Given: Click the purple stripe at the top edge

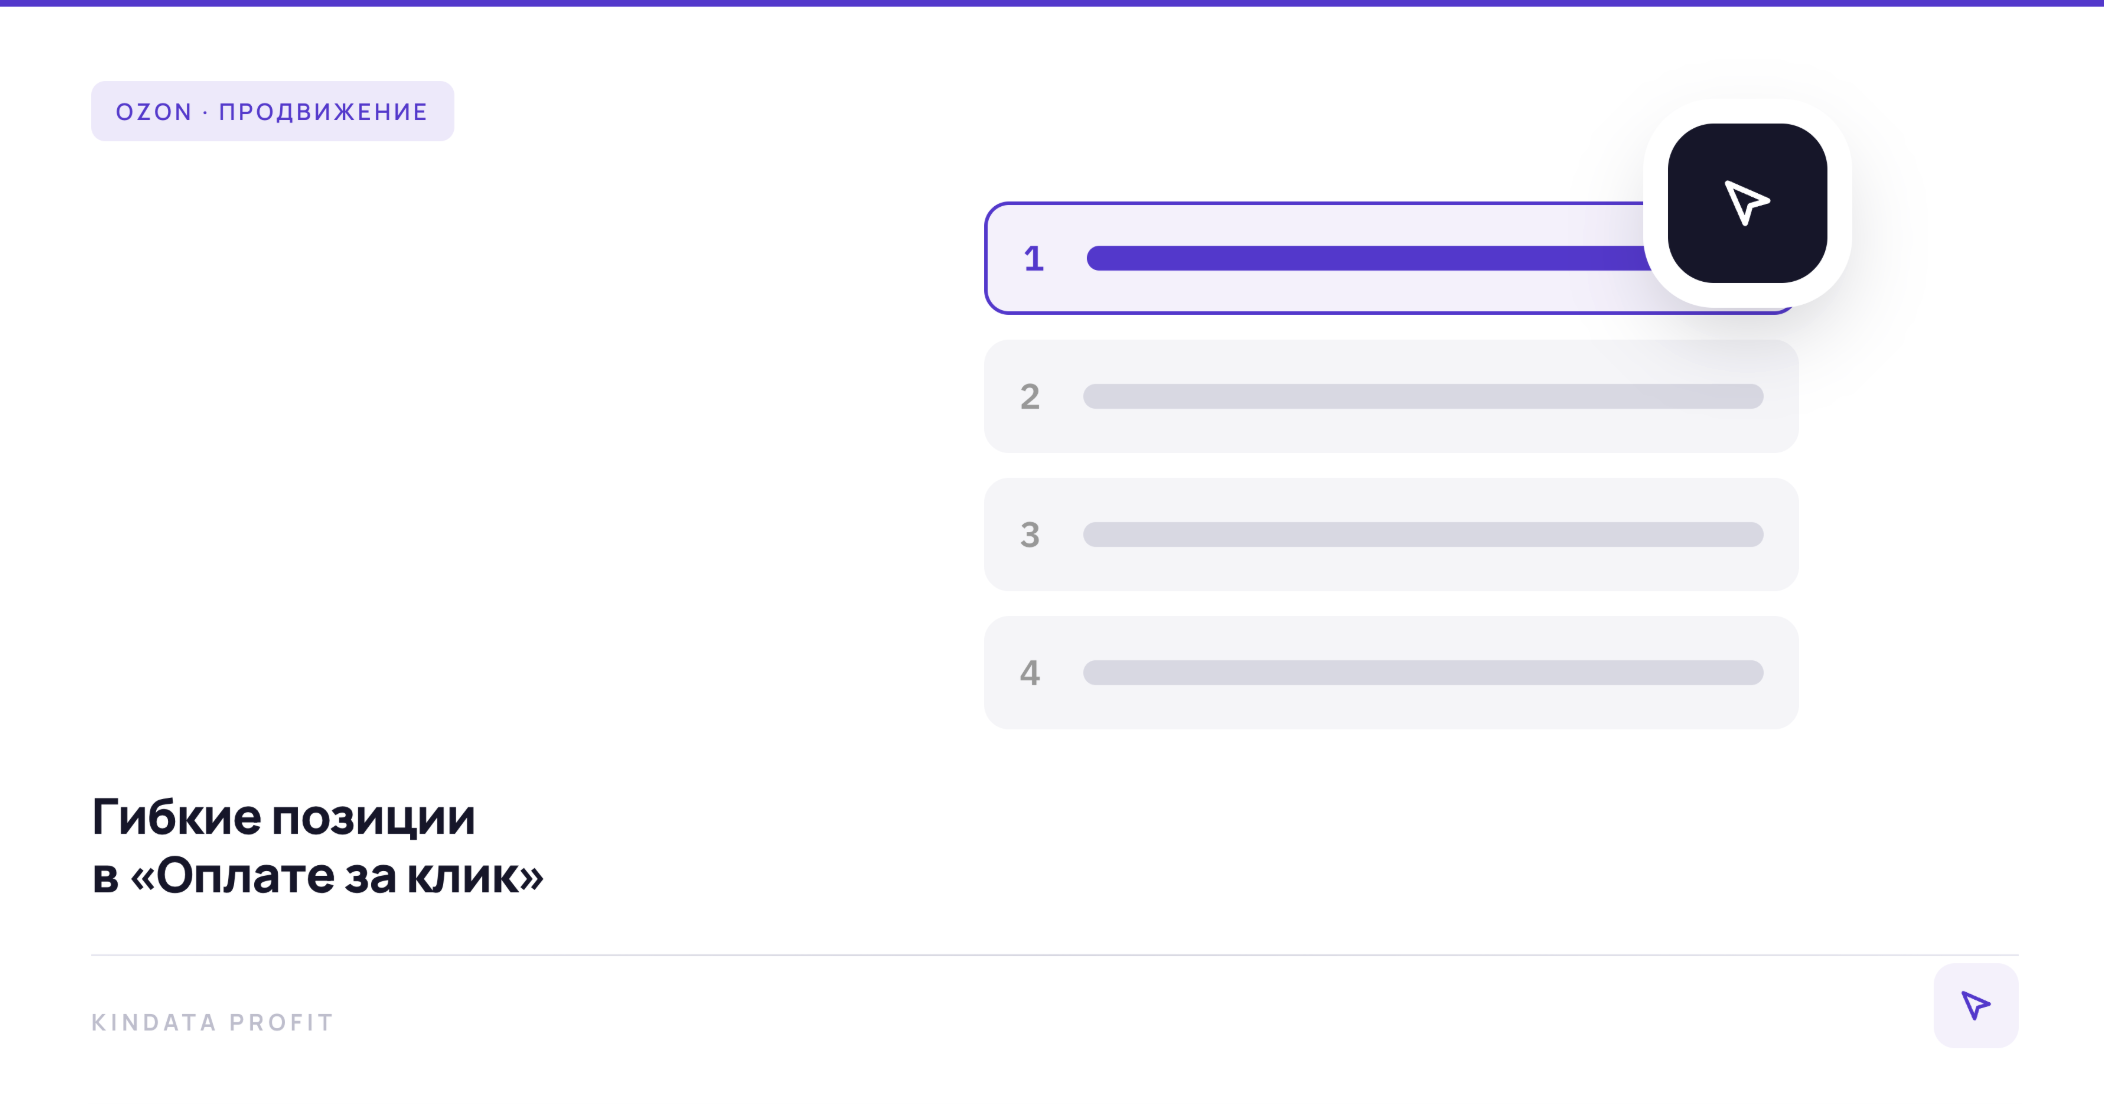Looking at the screenshot, I should click(1052, 3).
